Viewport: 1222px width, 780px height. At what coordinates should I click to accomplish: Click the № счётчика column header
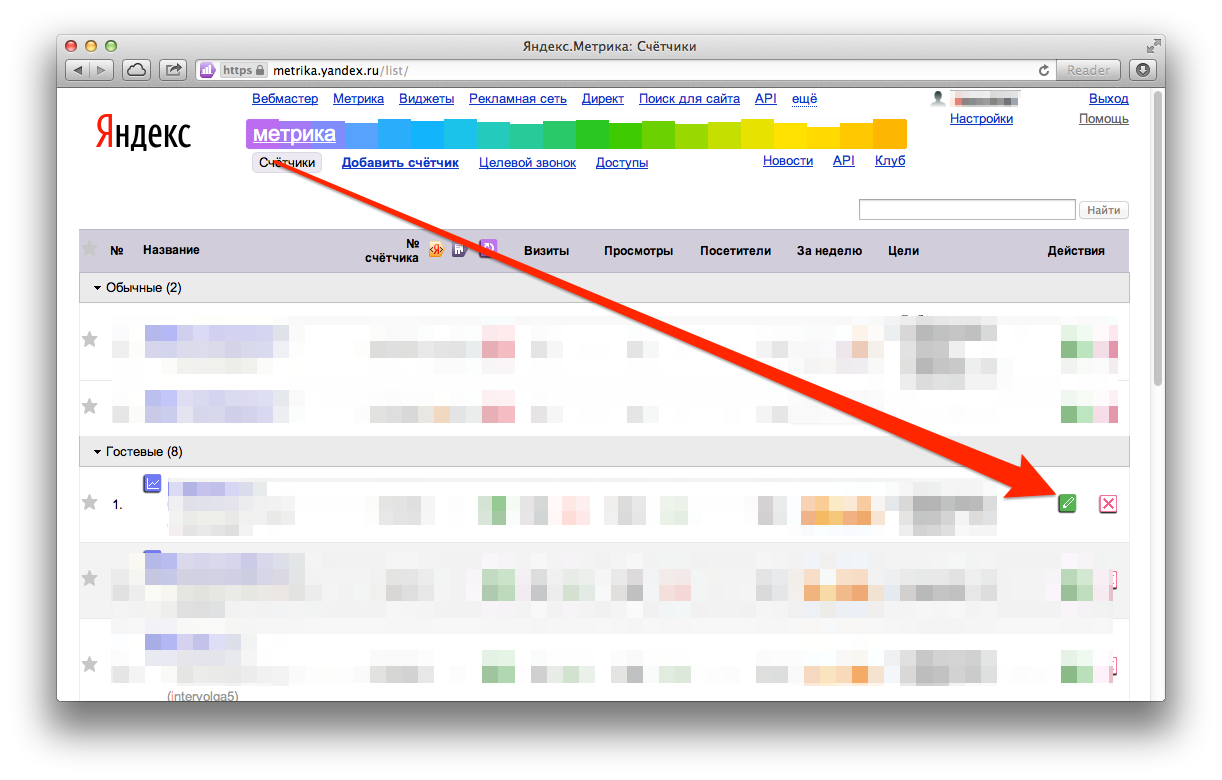point(392,250)
